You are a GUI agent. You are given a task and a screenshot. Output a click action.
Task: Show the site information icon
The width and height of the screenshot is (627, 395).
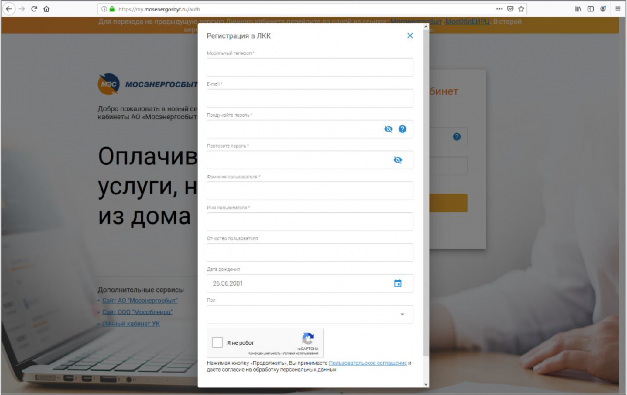[x=104, y=9]
